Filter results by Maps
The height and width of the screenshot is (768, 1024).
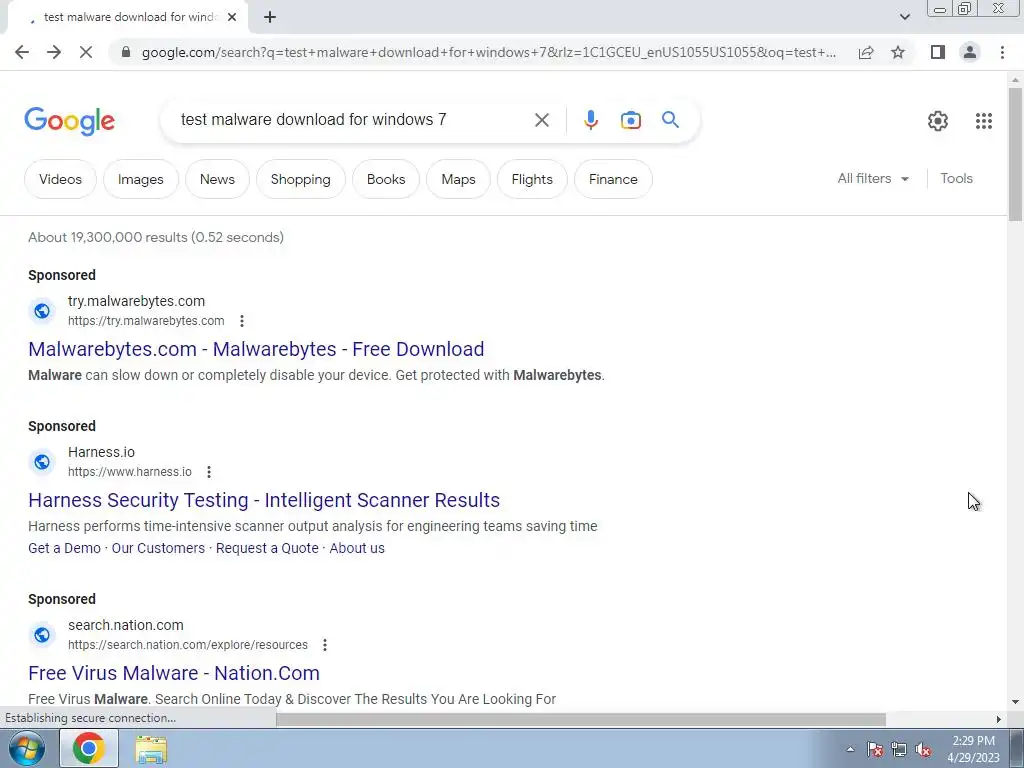[458, 179]
